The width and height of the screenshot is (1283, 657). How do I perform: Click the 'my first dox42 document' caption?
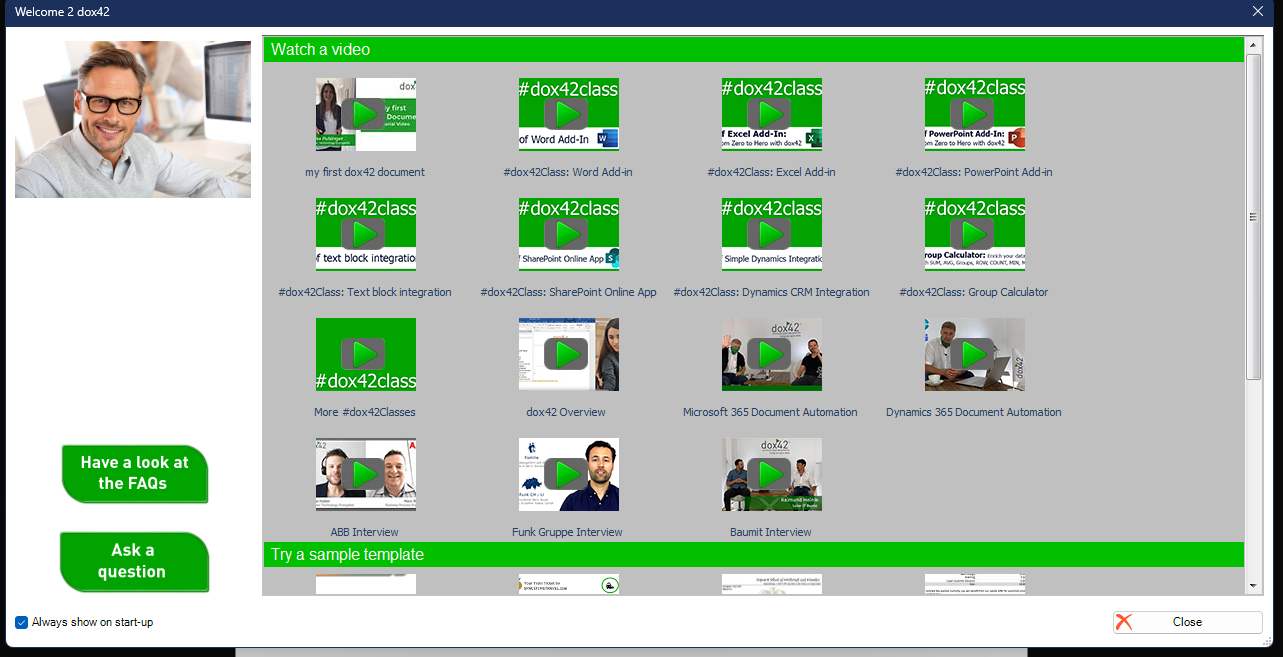click(x=365, y=172)
